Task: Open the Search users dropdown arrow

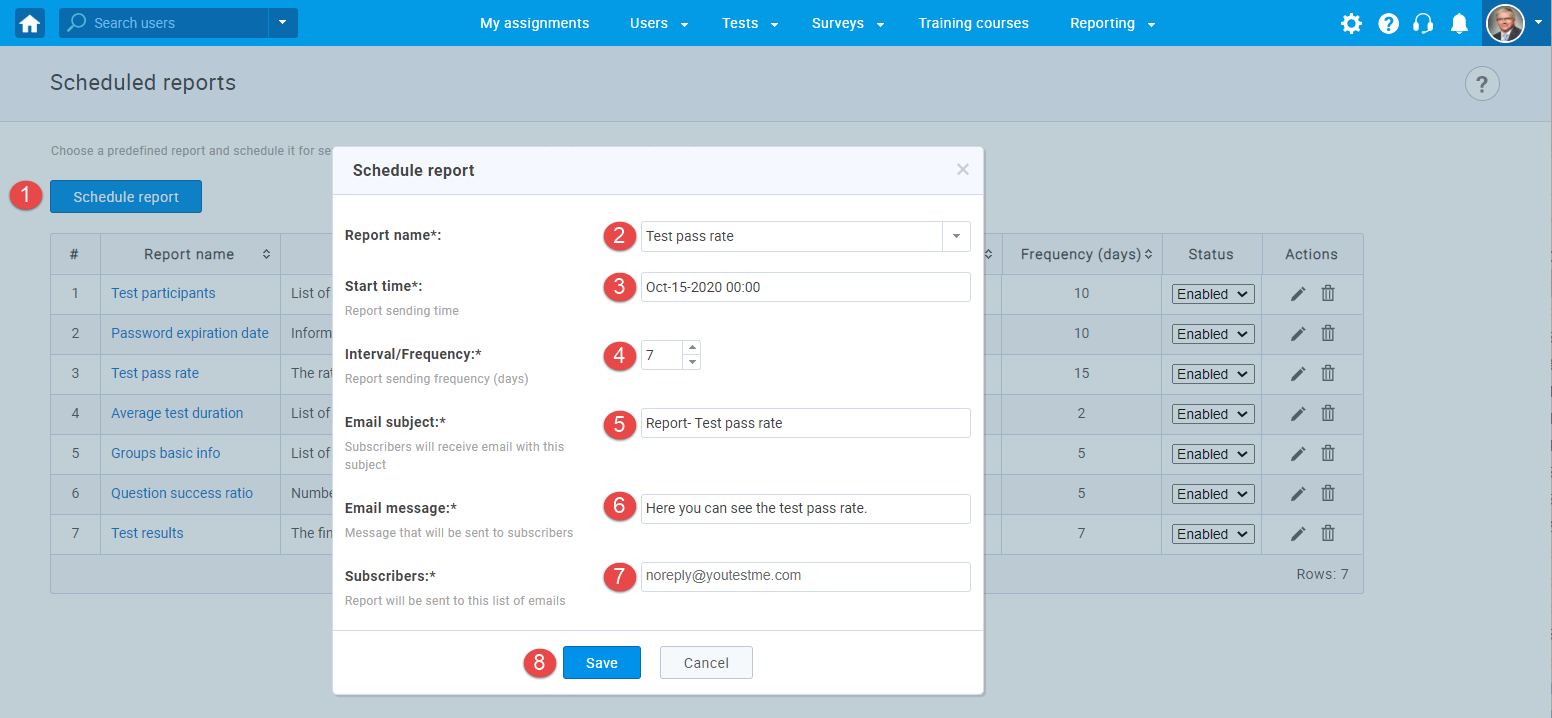Action: 282,22
